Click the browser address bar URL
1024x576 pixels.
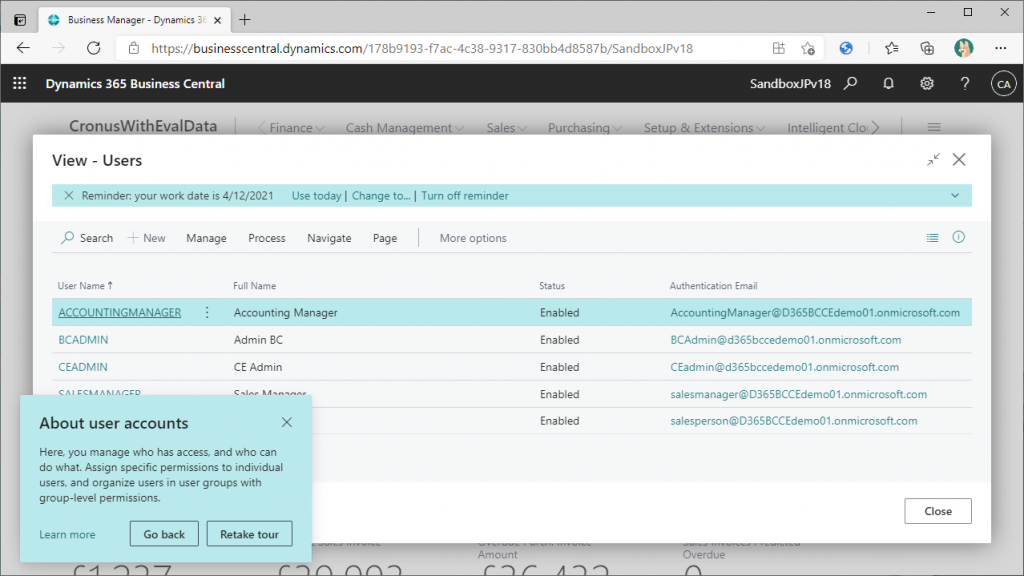422,48
